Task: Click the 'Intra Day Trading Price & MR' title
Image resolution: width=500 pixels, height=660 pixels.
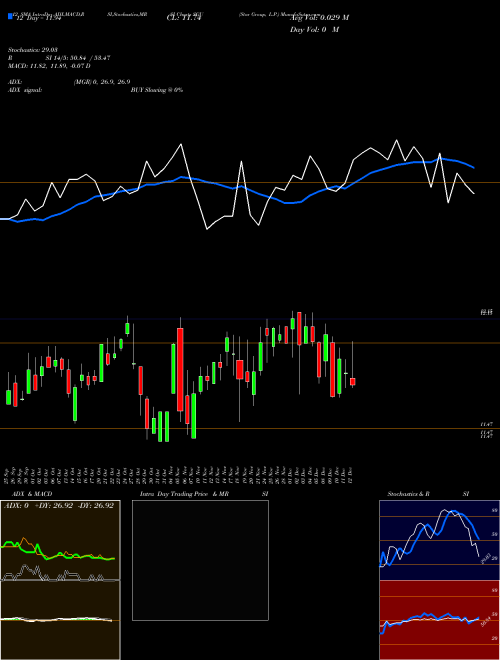Action: pos(185,494)
